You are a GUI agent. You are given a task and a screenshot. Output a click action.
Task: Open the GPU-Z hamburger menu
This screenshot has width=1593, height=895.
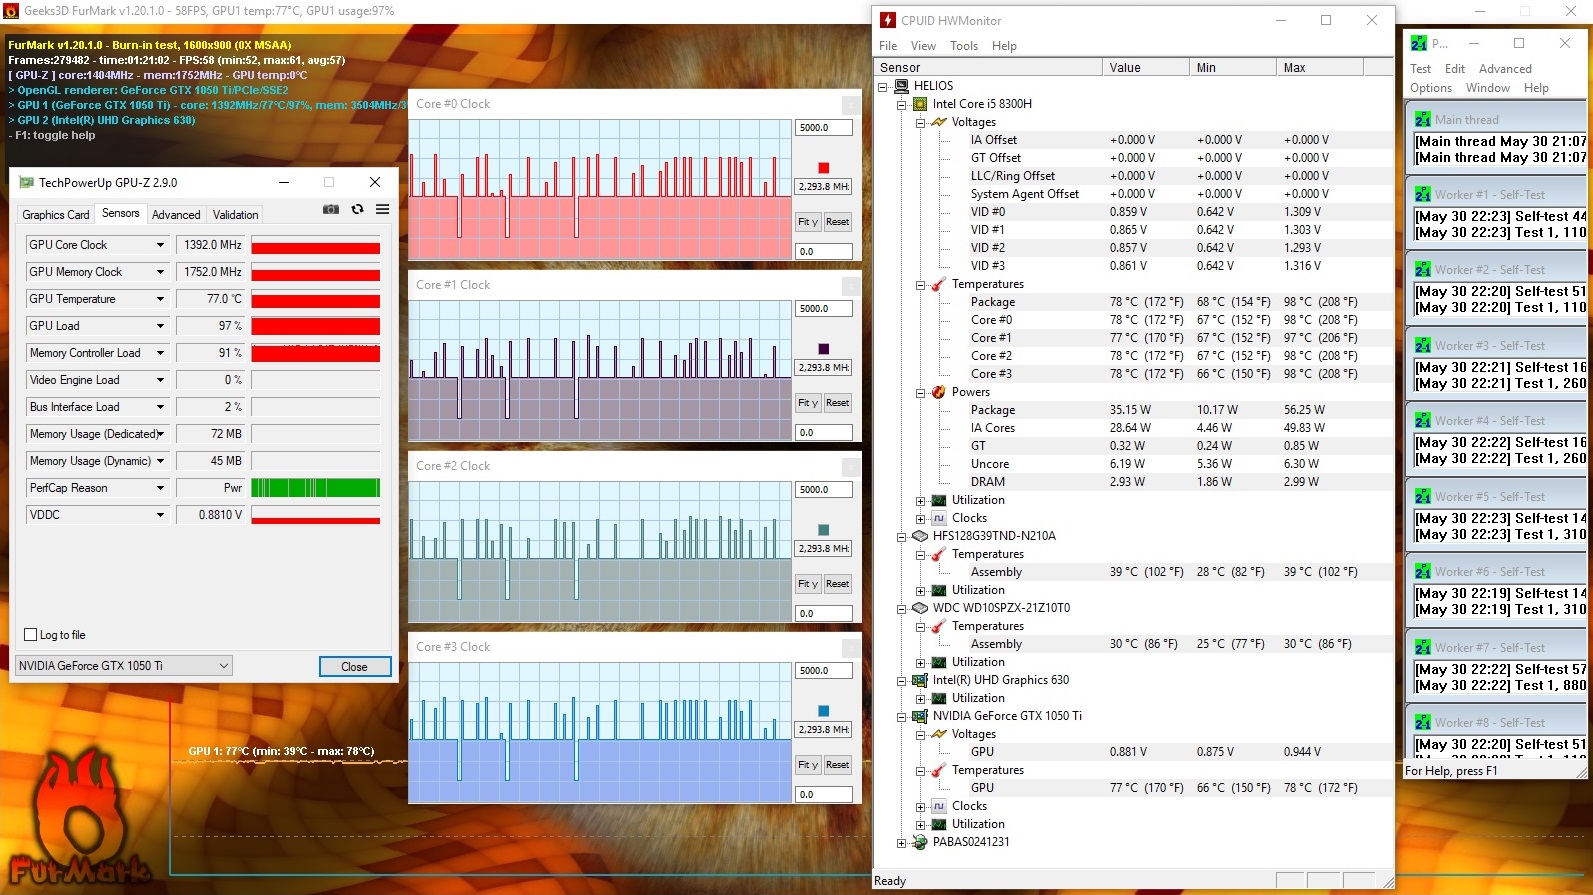click(x=382, y=209)
